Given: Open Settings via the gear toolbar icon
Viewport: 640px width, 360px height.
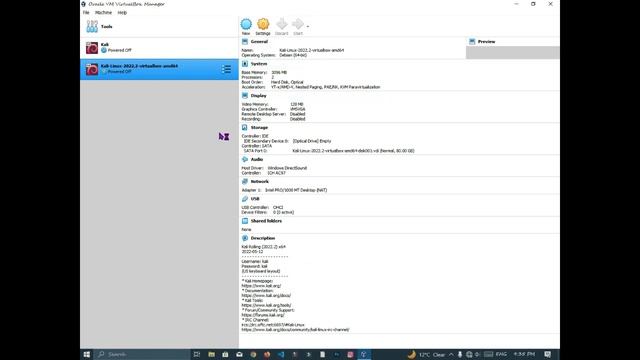Looking at the screenshot, I should [263, 24].
